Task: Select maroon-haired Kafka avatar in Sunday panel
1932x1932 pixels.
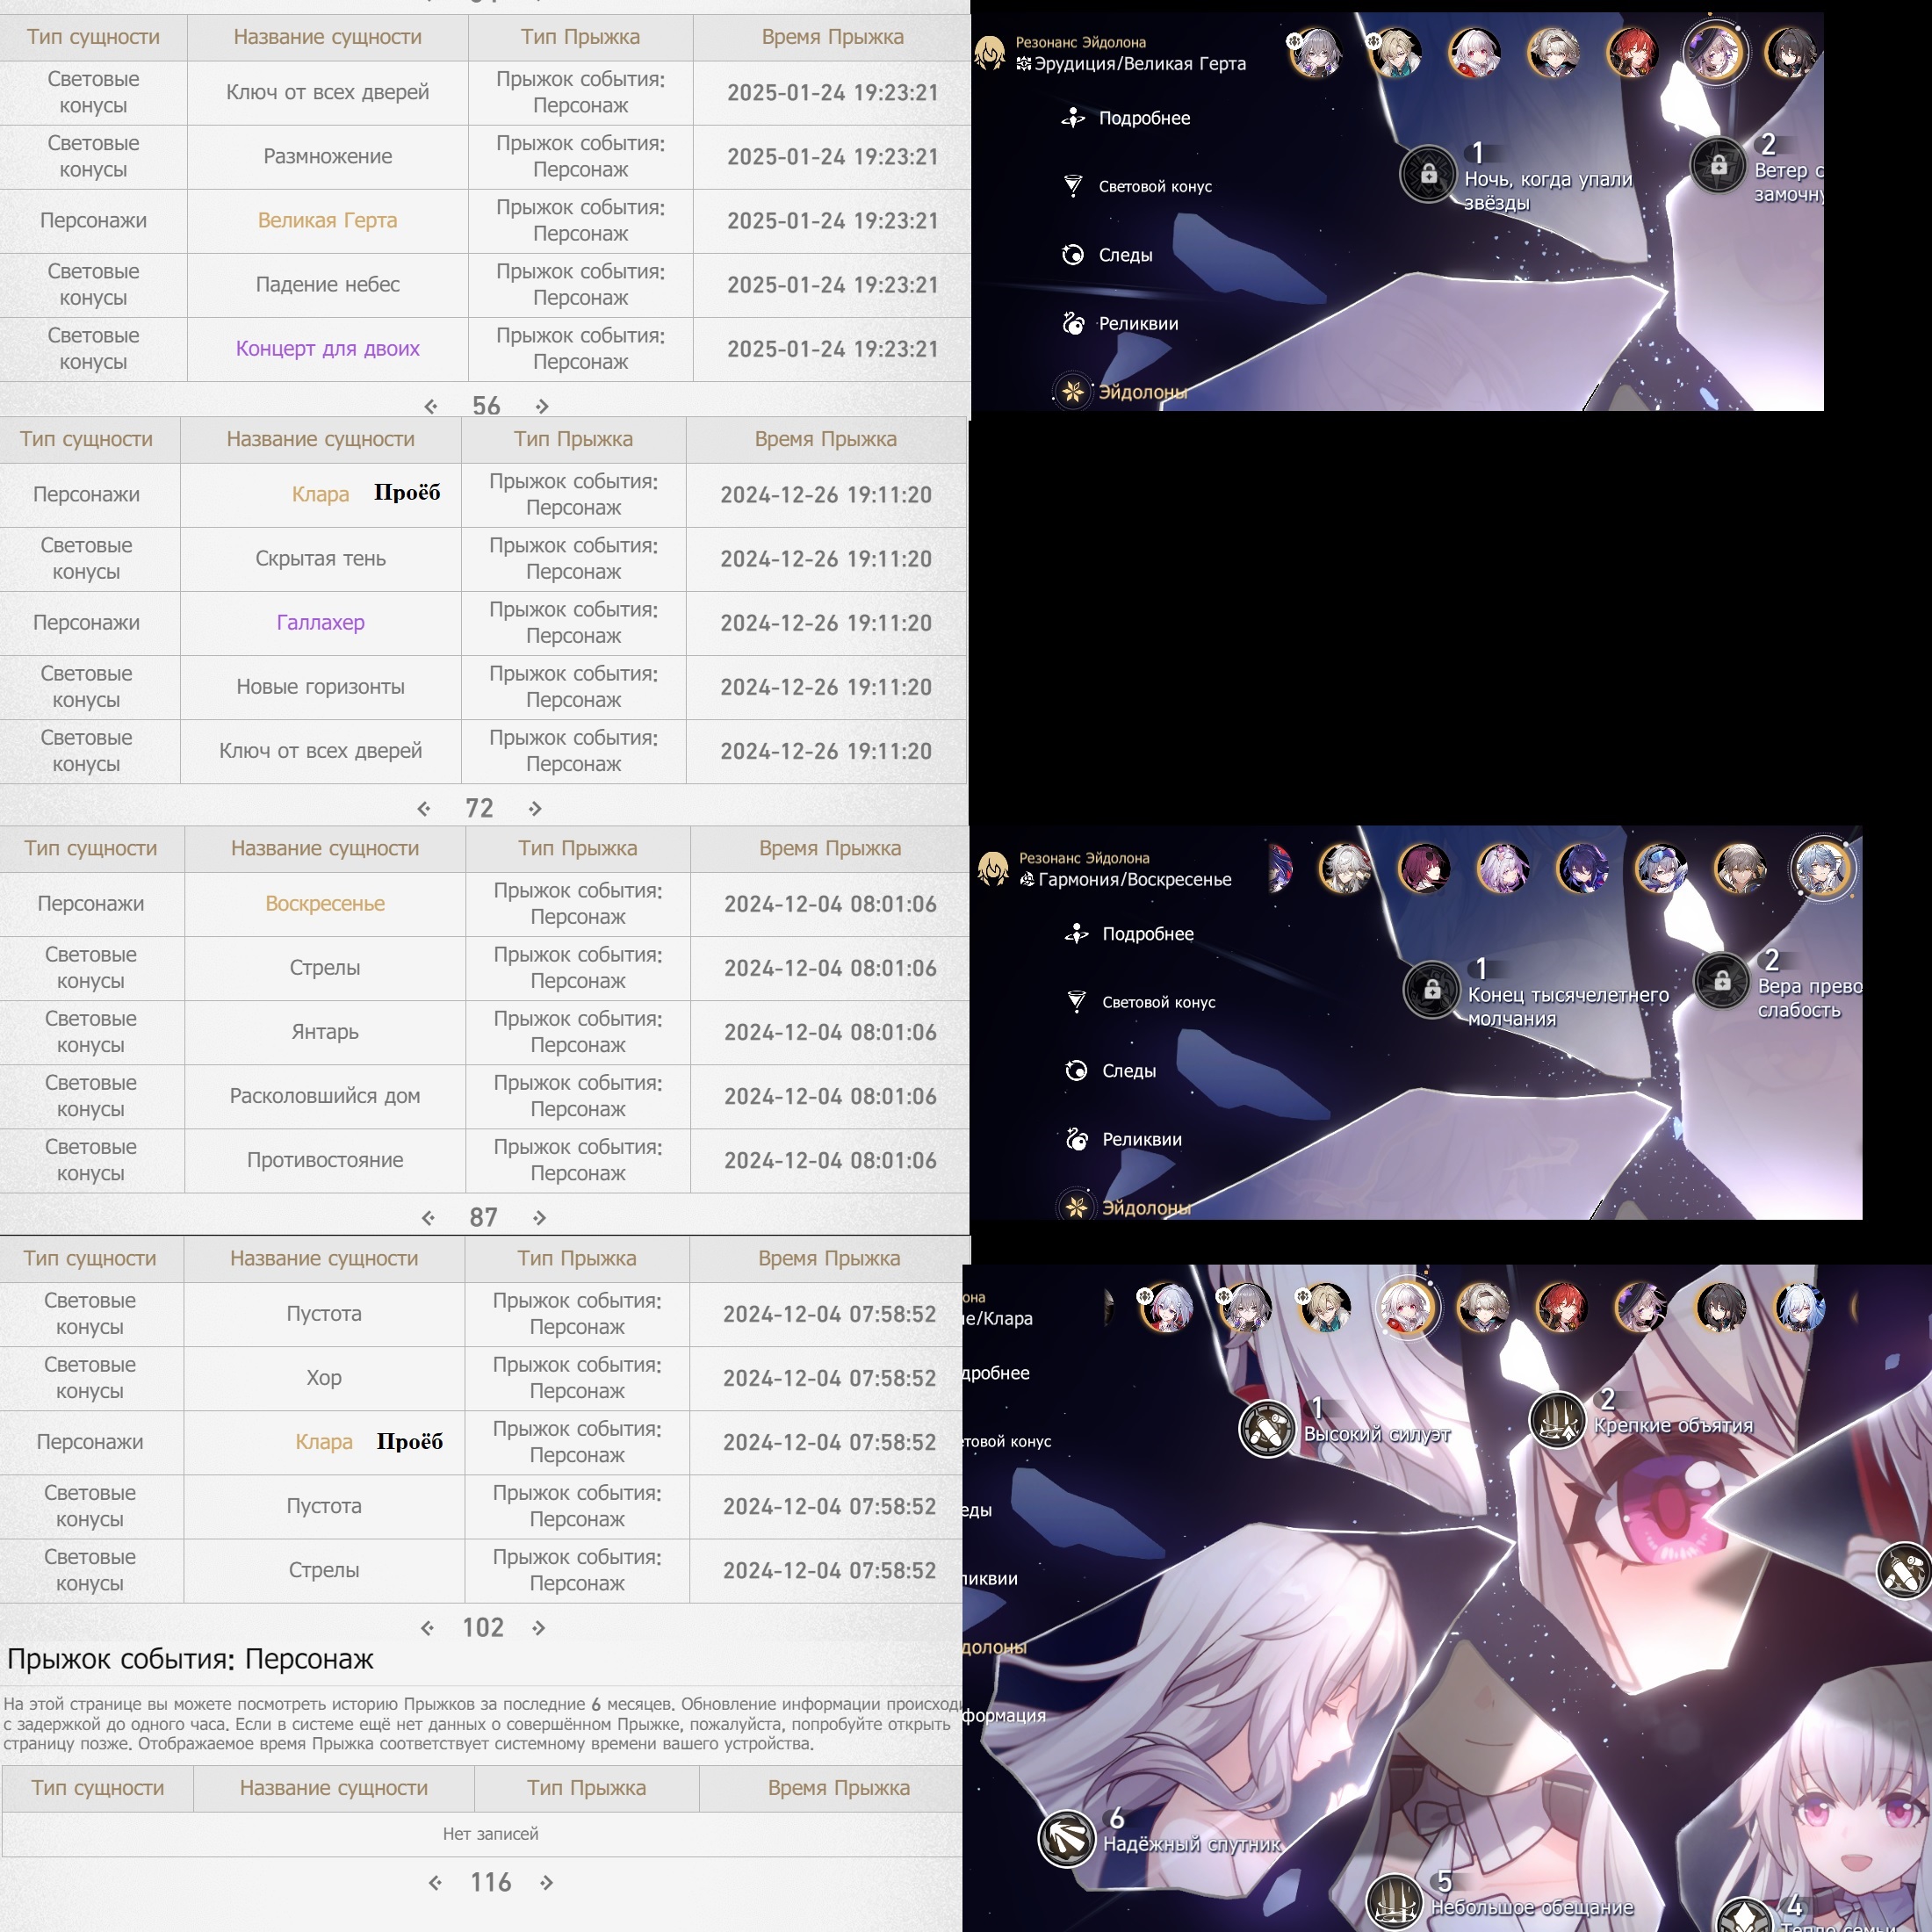Action: pos(1423,868)
